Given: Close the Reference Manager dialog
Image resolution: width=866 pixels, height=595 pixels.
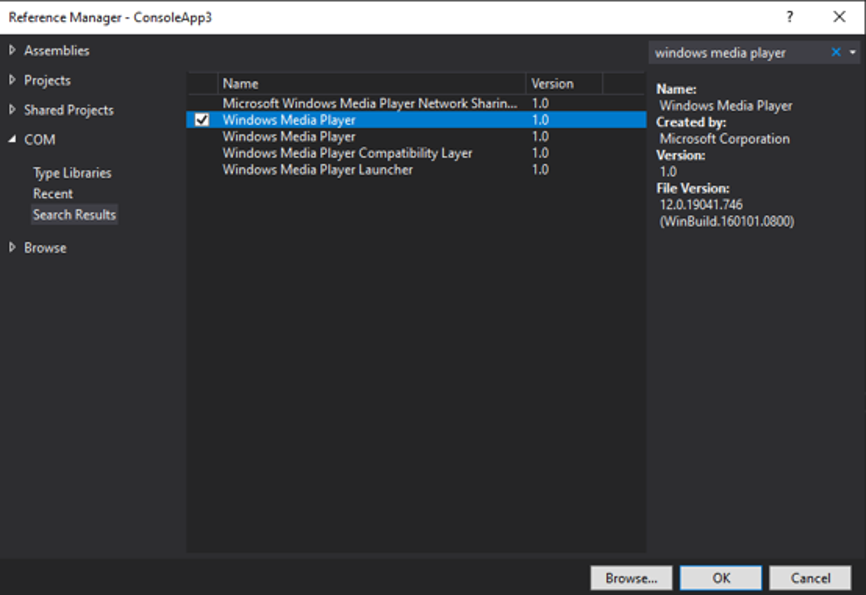Looking at the screenshot, I should (x=839, y=17).
